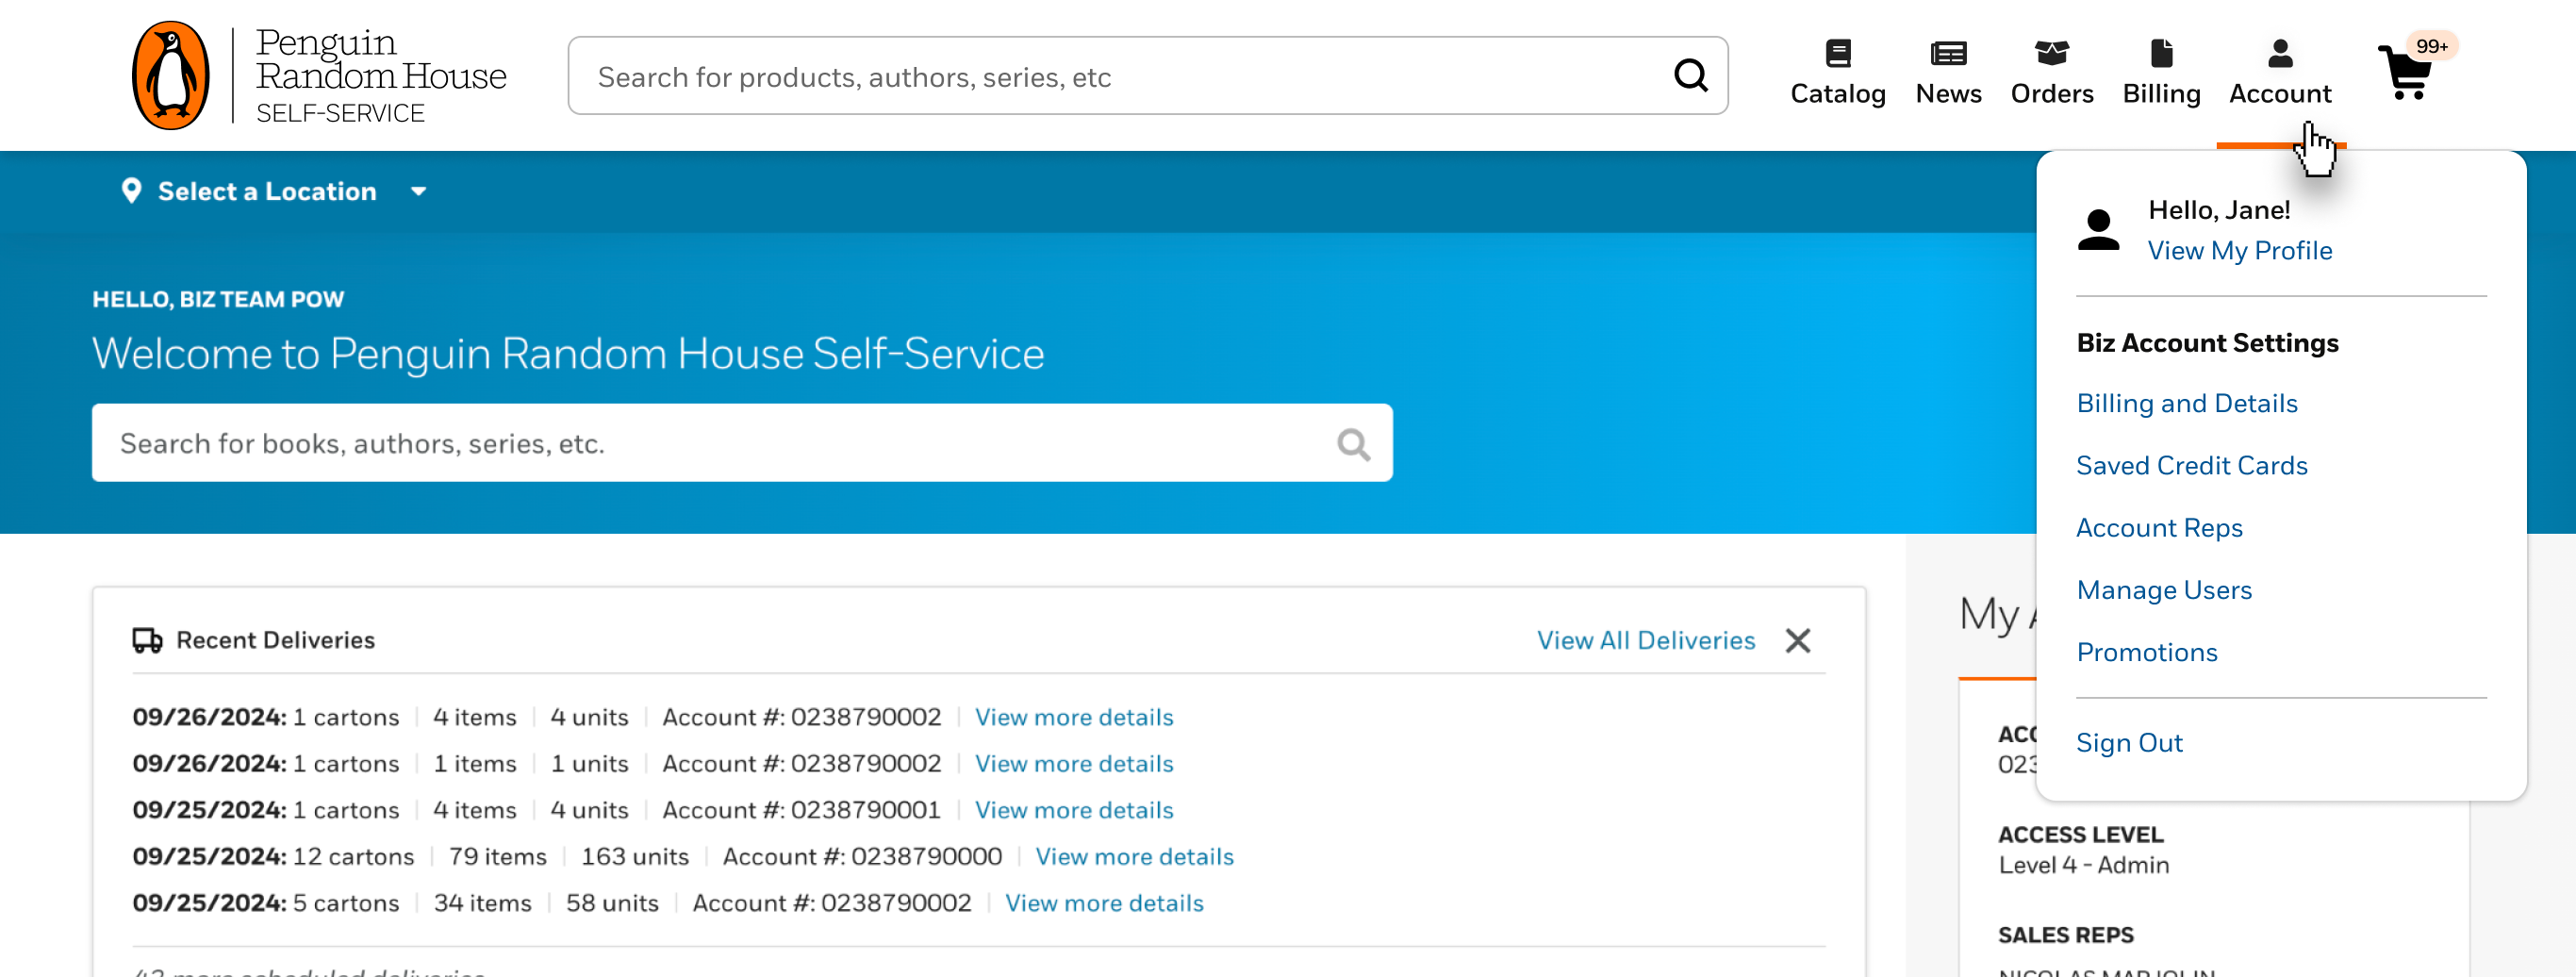Expand the Select a Location dropdown arrow

pos(418,191)
